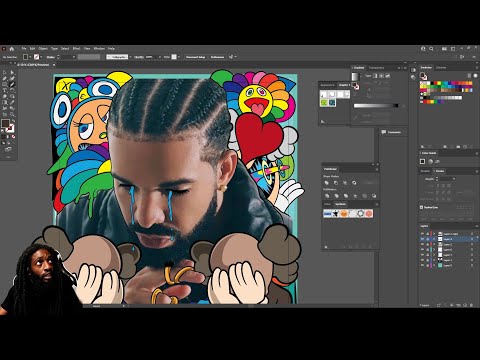The image size is (480, 360).
Task: Click the Minus Front shape mode icon
Action: point(336,183)
